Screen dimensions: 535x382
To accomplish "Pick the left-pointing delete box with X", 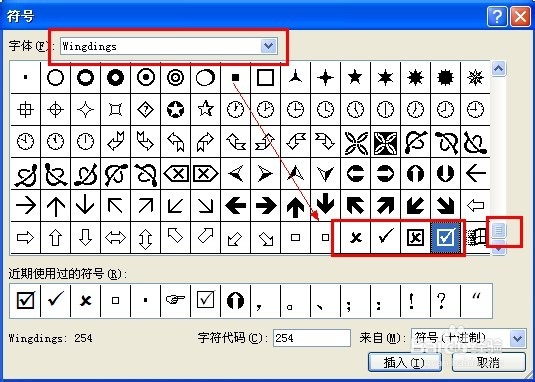I will tap(176, 174).
